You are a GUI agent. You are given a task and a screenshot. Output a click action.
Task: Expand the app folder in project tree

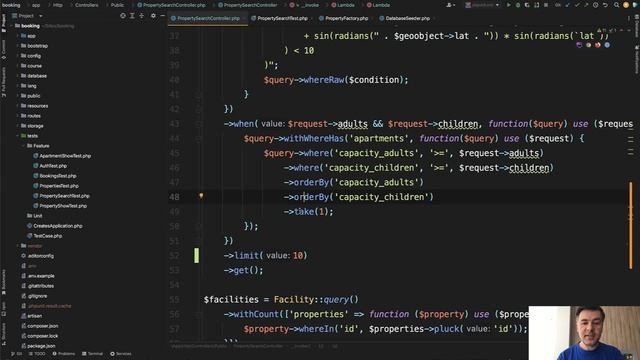pos(18,36)
